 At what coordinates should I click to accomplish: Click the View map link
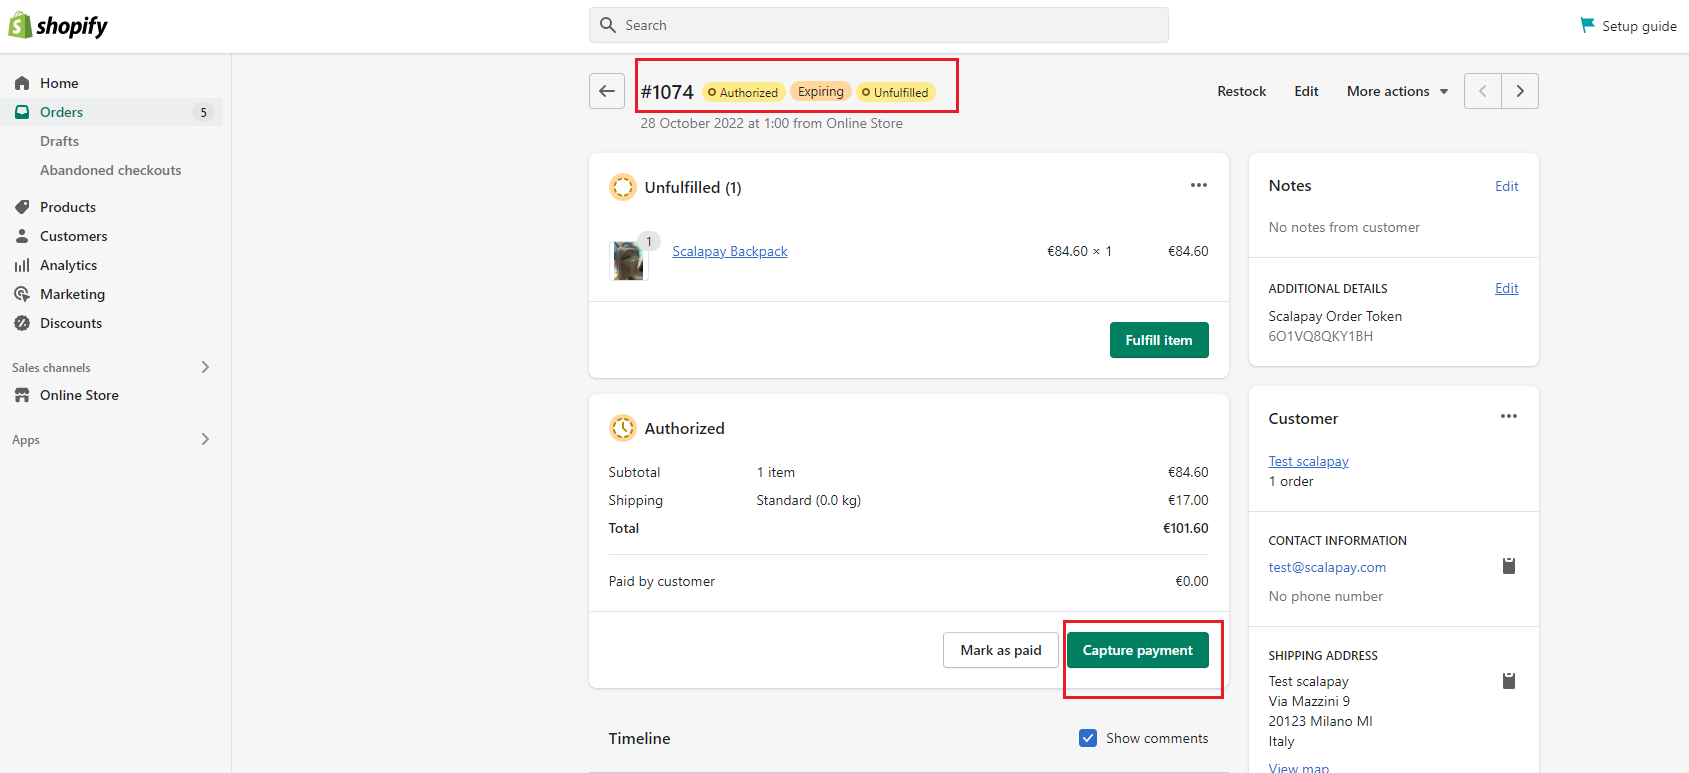click(1299, 767)
